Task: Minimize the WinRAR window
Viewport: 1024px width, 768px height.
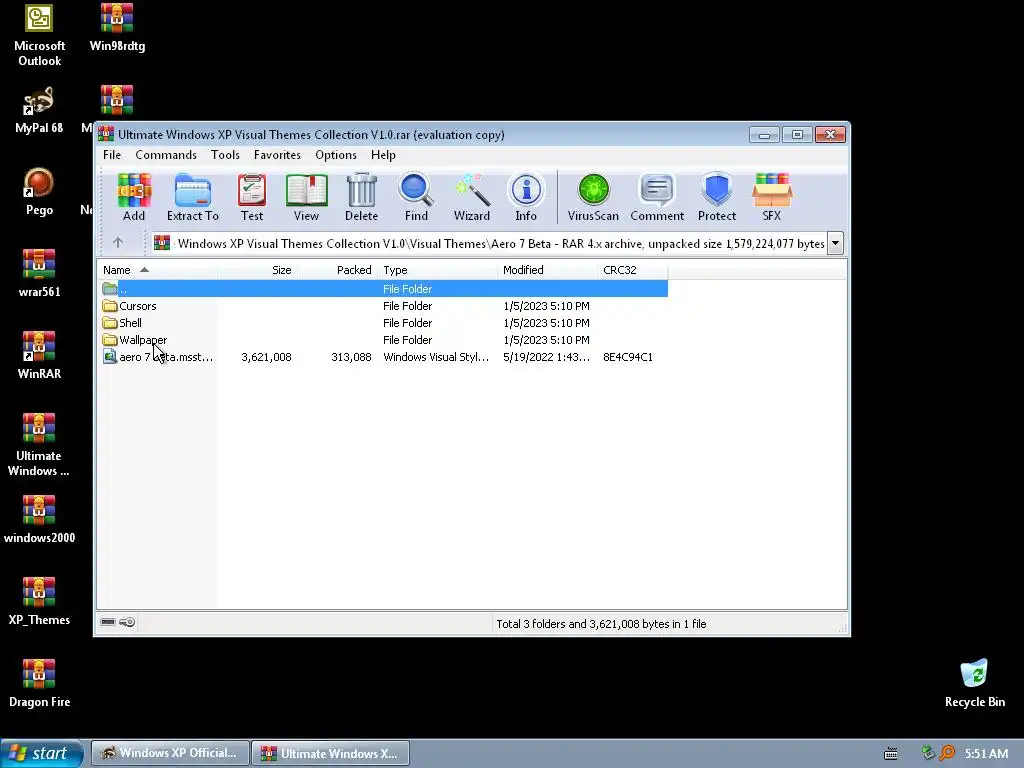Action: coord(764,135)
